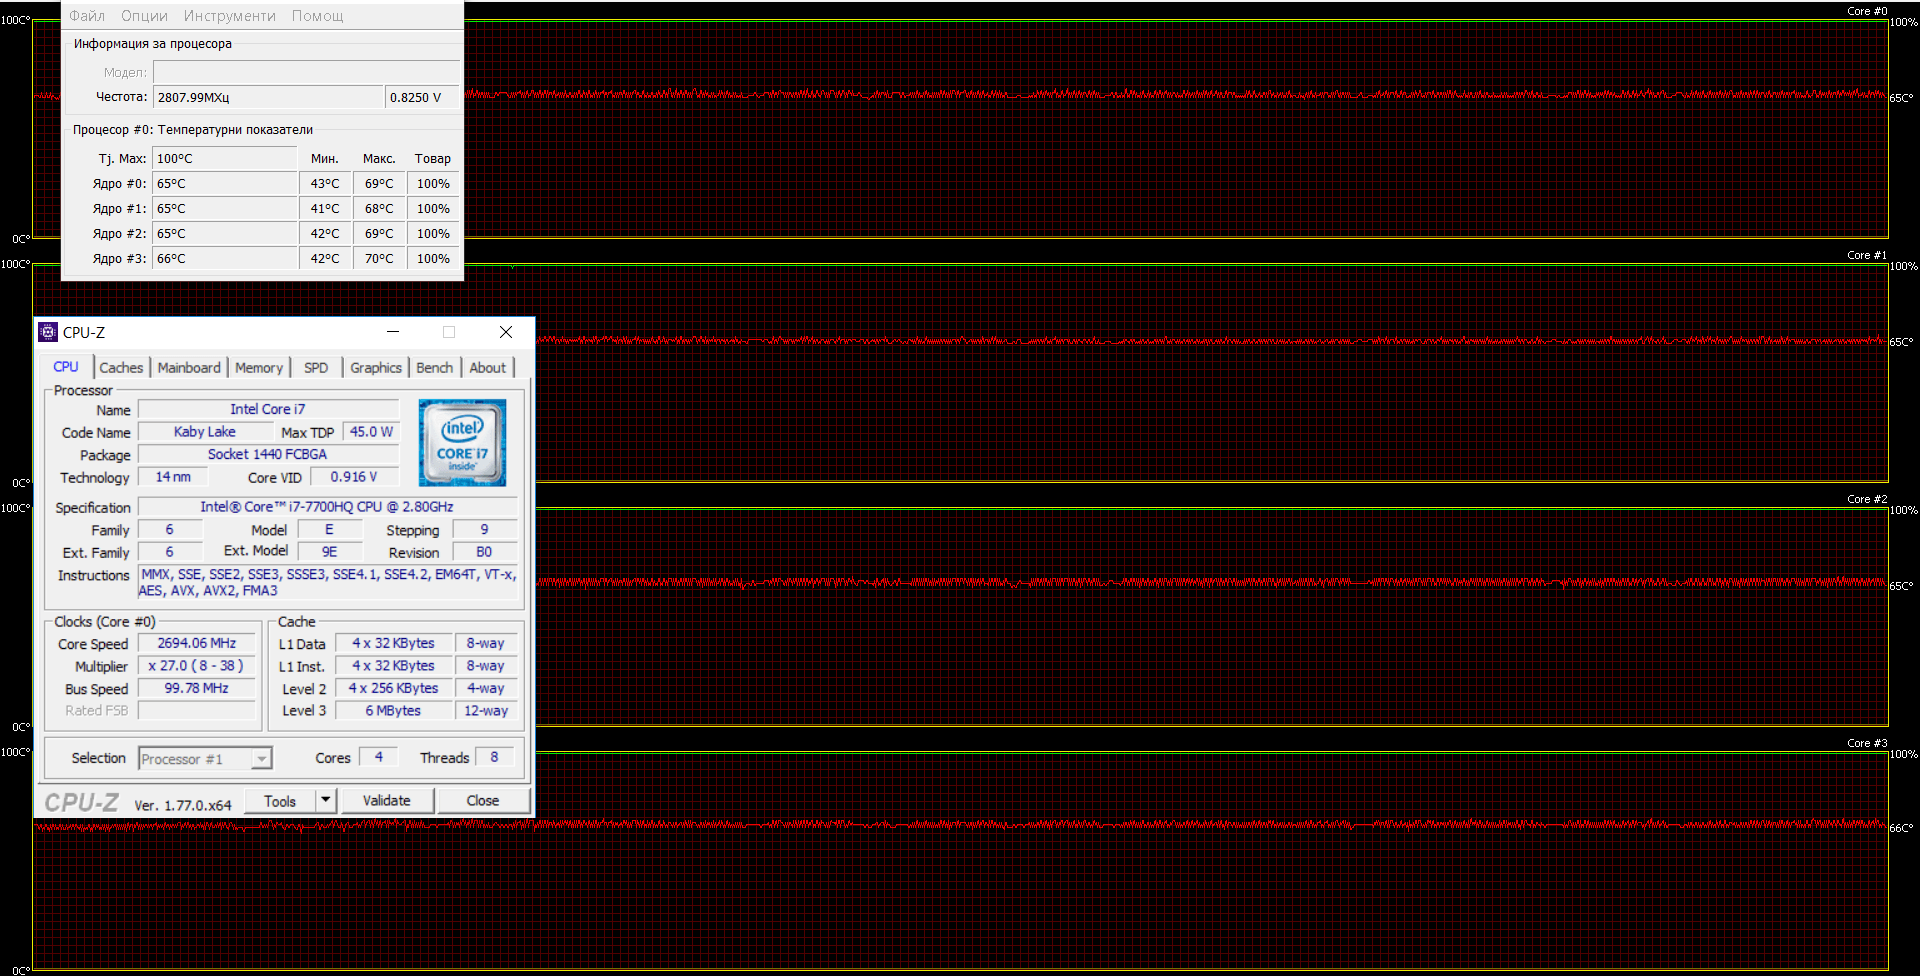Click the Ядро #3 temperature value 66°C

tap(224, 258)
